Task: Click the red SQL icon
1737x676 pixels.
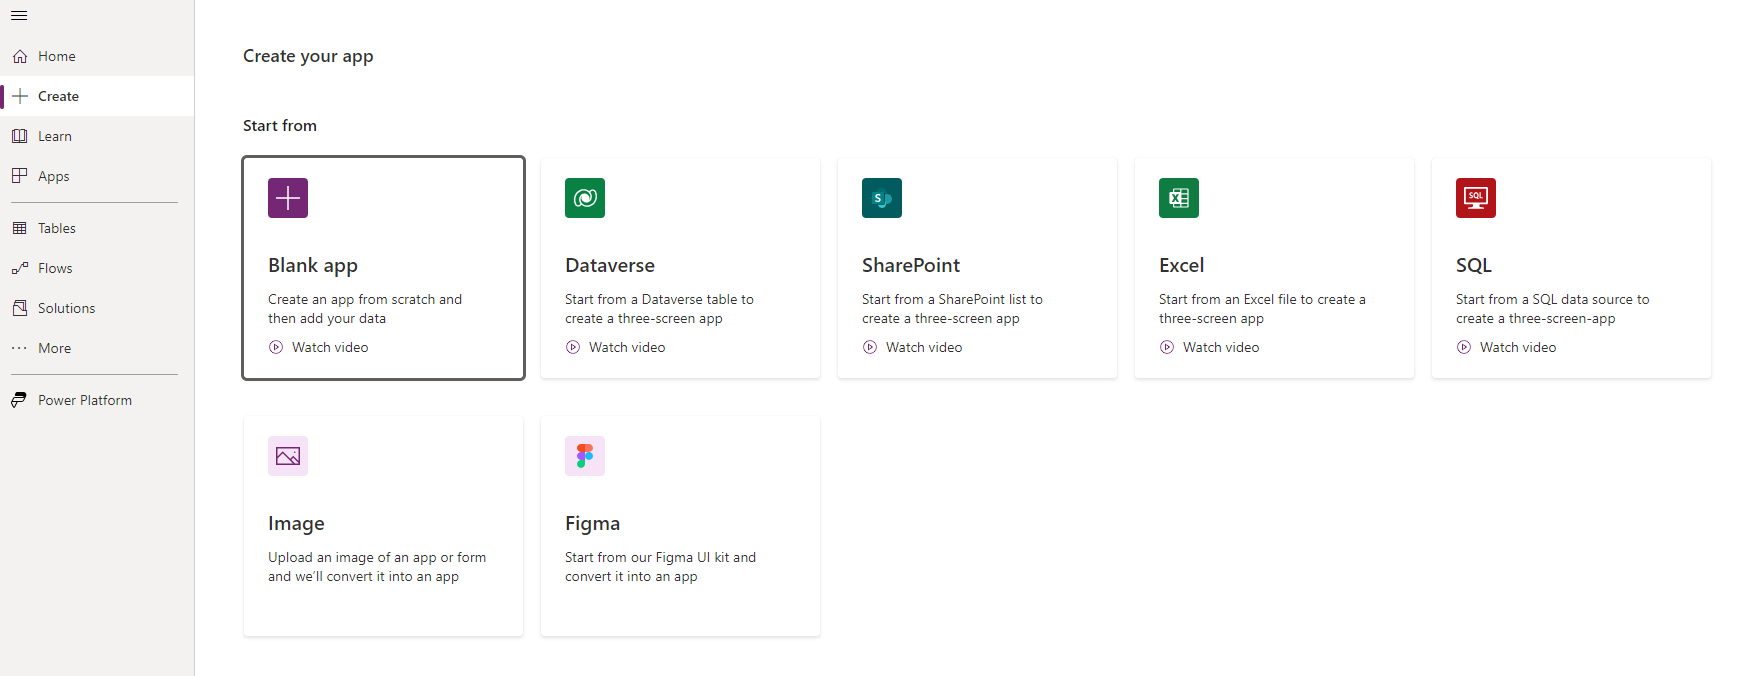Action: [1476, 198]
